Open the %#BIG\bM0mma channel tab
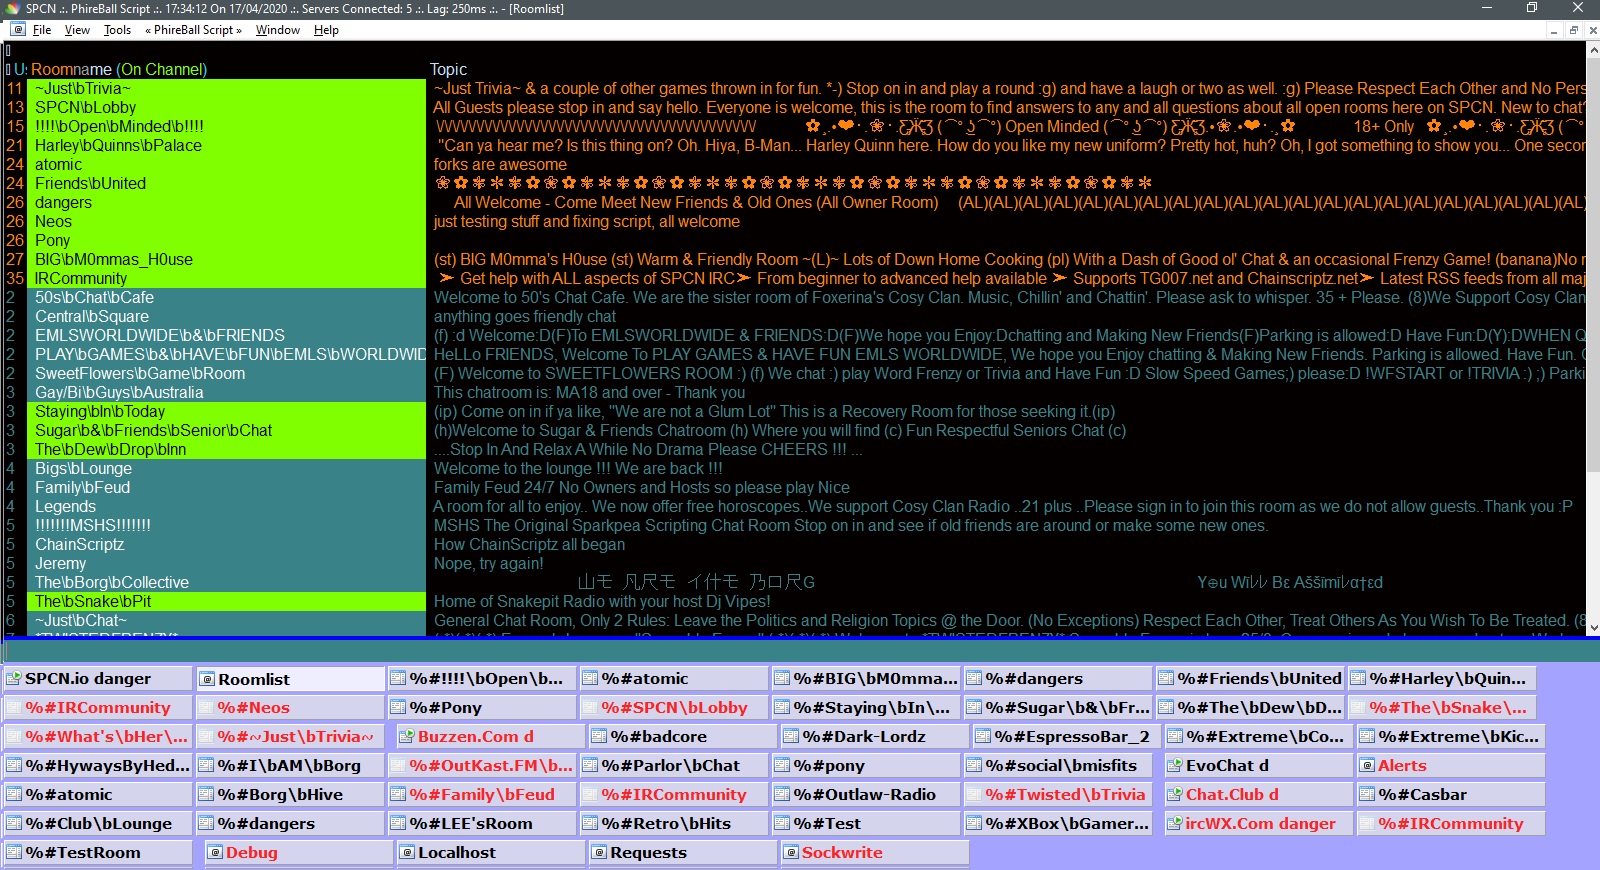Image resolution: width=1600 pixels, height=870 pixels. (866, 679)
